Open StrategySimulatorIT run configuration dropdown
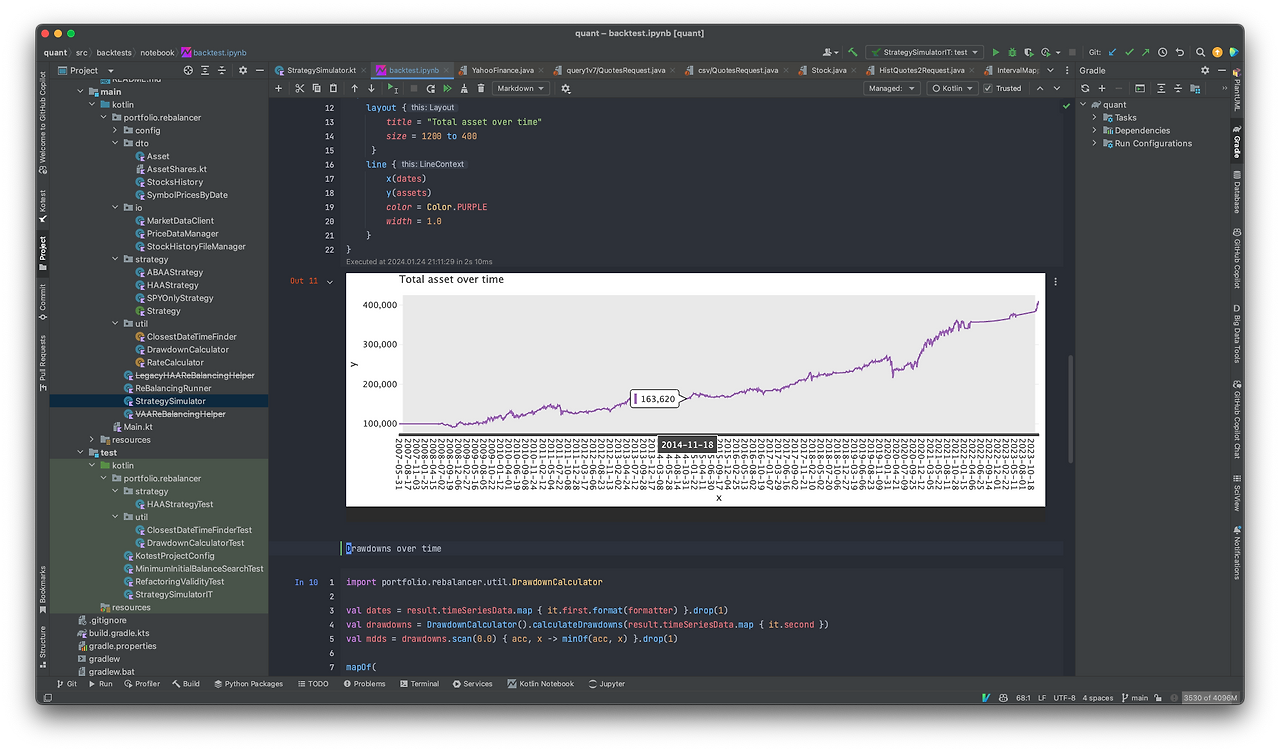Screen dimensions: 1280x752 (x=925, y=52)
